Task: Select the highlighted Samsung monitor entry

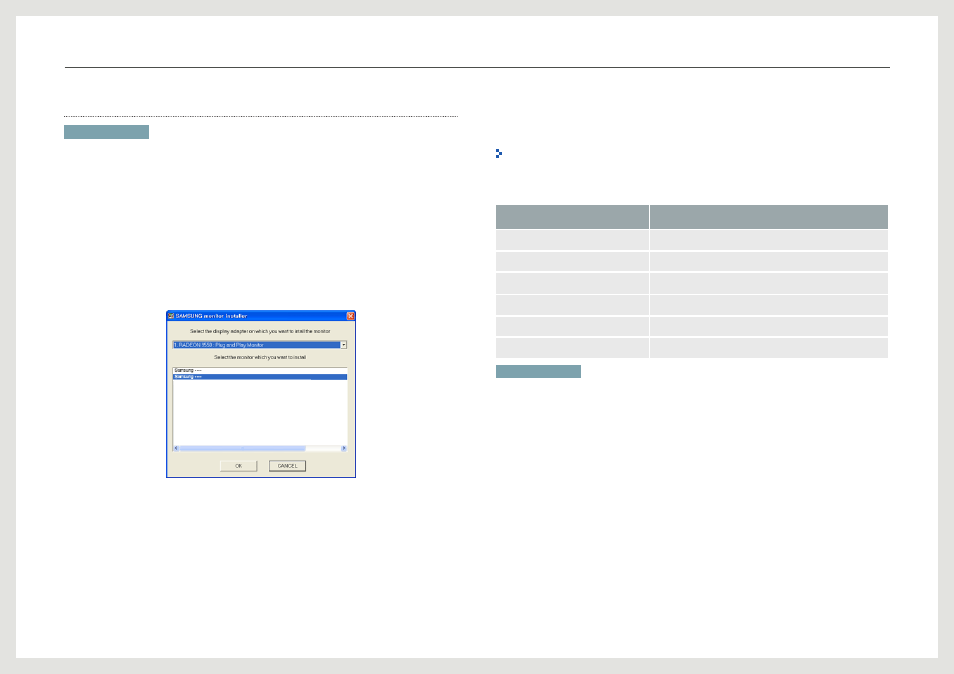Action: [x=260, y=377]
